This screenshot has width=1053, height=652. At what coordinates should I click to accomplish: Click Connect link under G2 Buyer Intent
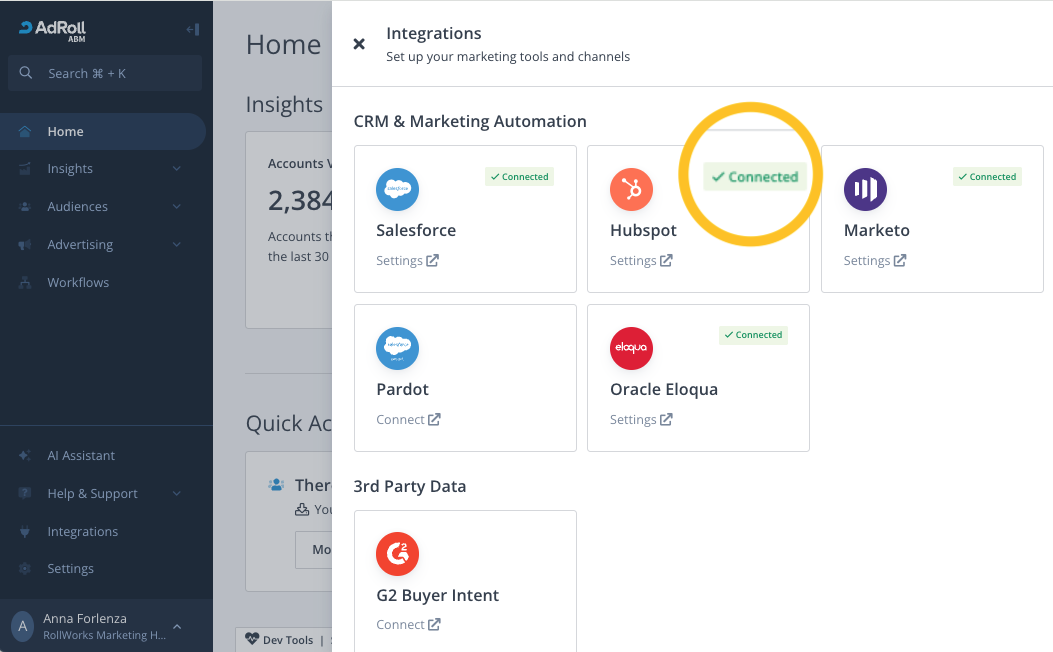click(x=407, y=625)
